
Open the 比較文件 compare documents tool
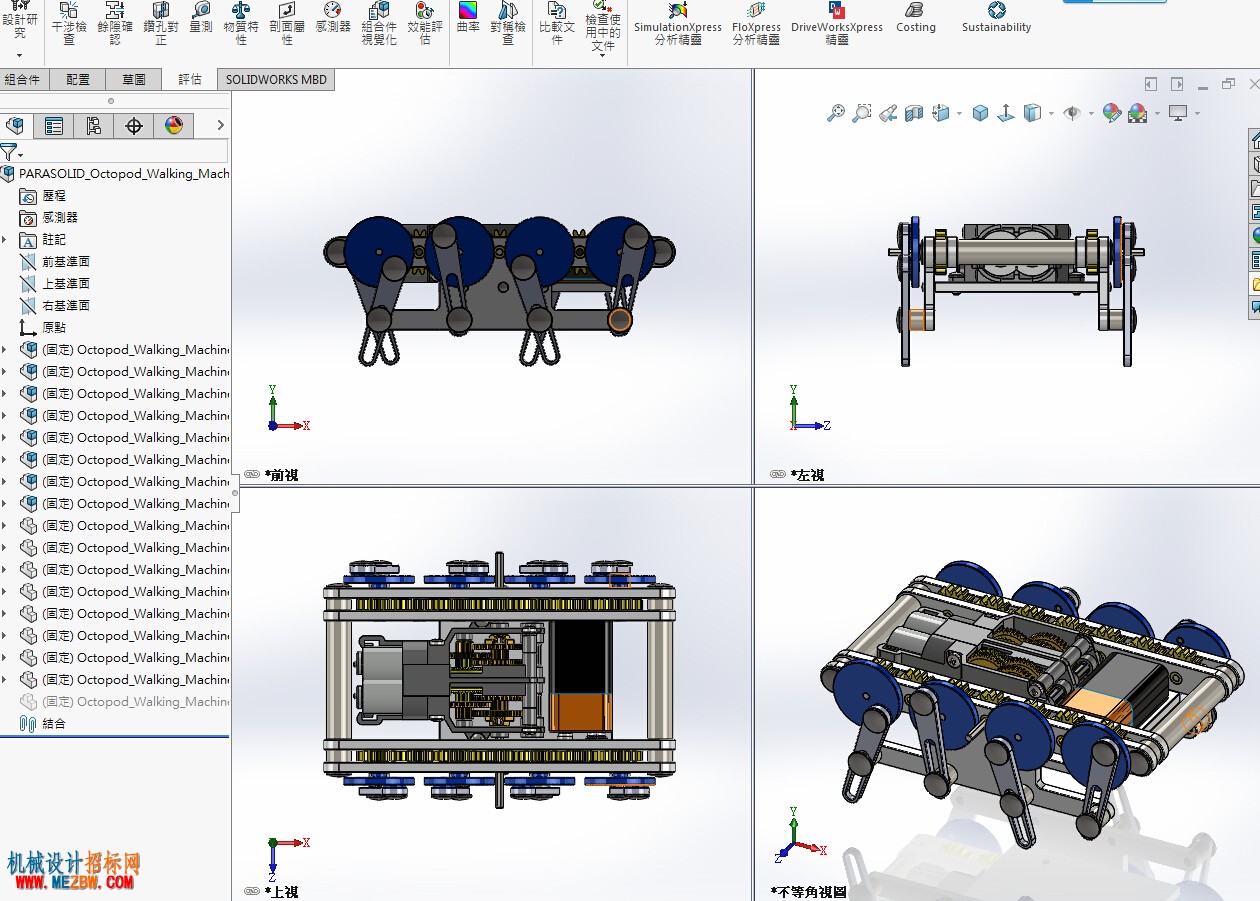point(557,23)
